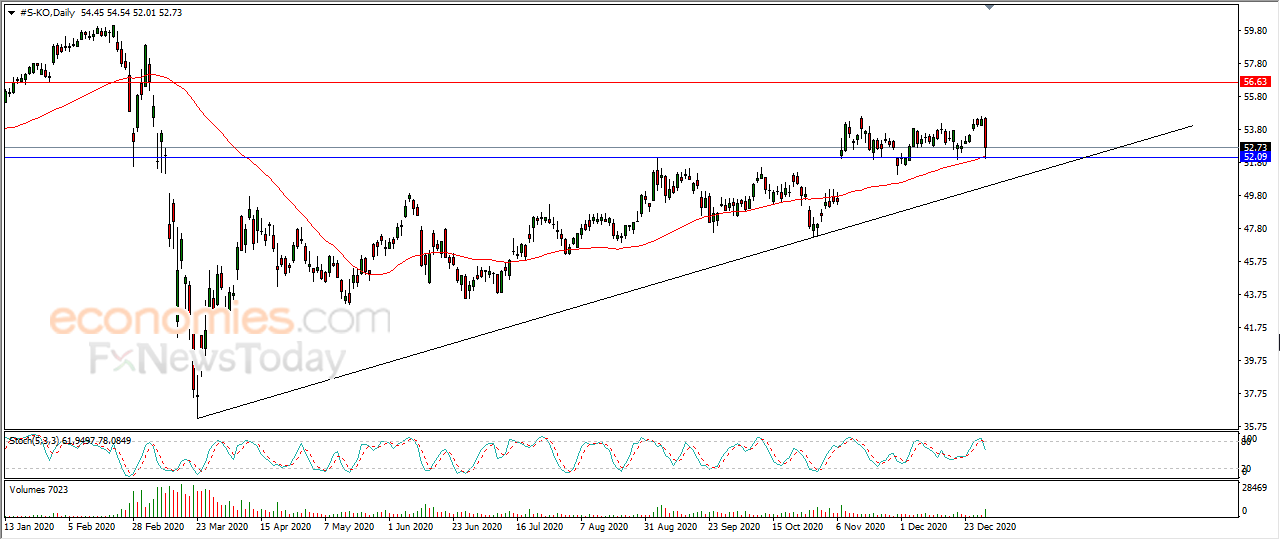
Task: Click the Volumes 7023 indicator label
Action: (x=37, y=489)
